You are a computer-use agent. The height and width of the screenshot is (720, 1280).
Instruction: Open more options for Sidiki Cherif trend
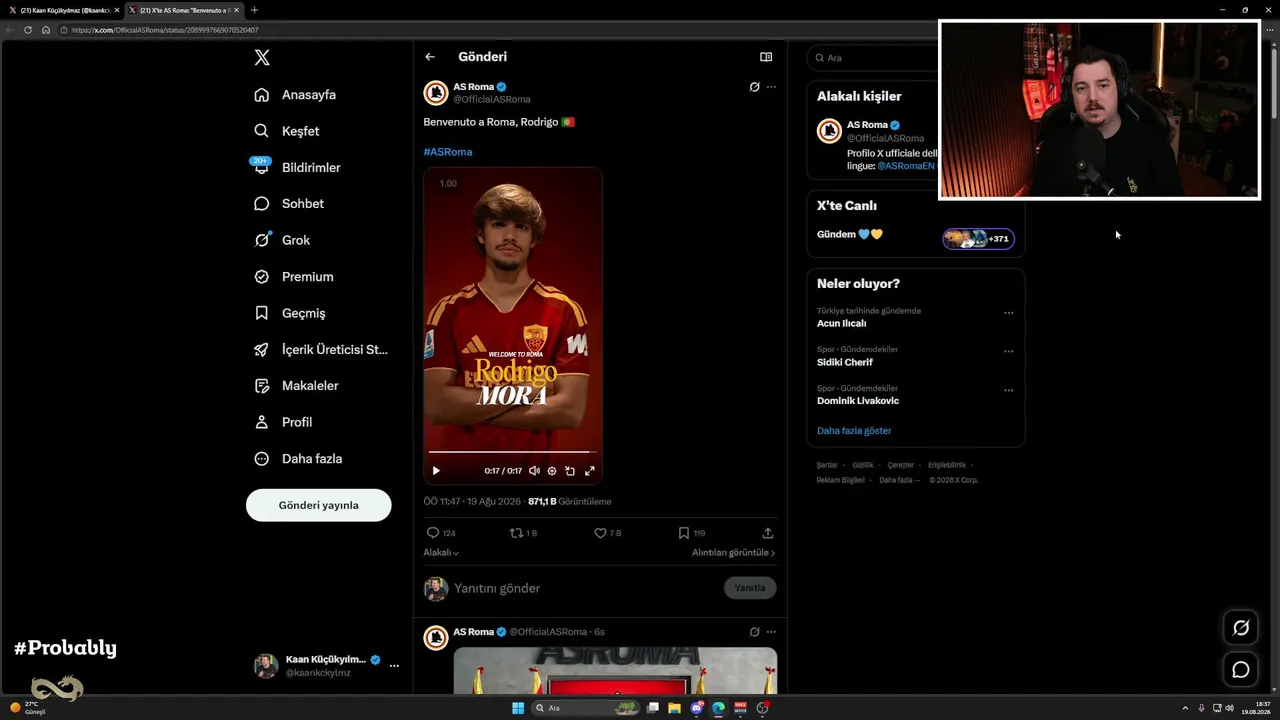1008,351
